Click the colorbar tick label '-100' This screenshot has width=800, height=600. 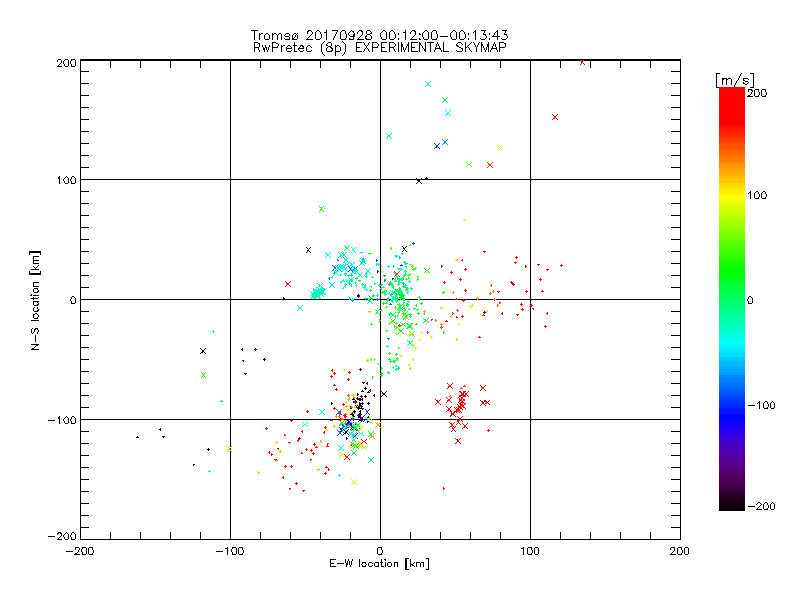pos(761,406)
